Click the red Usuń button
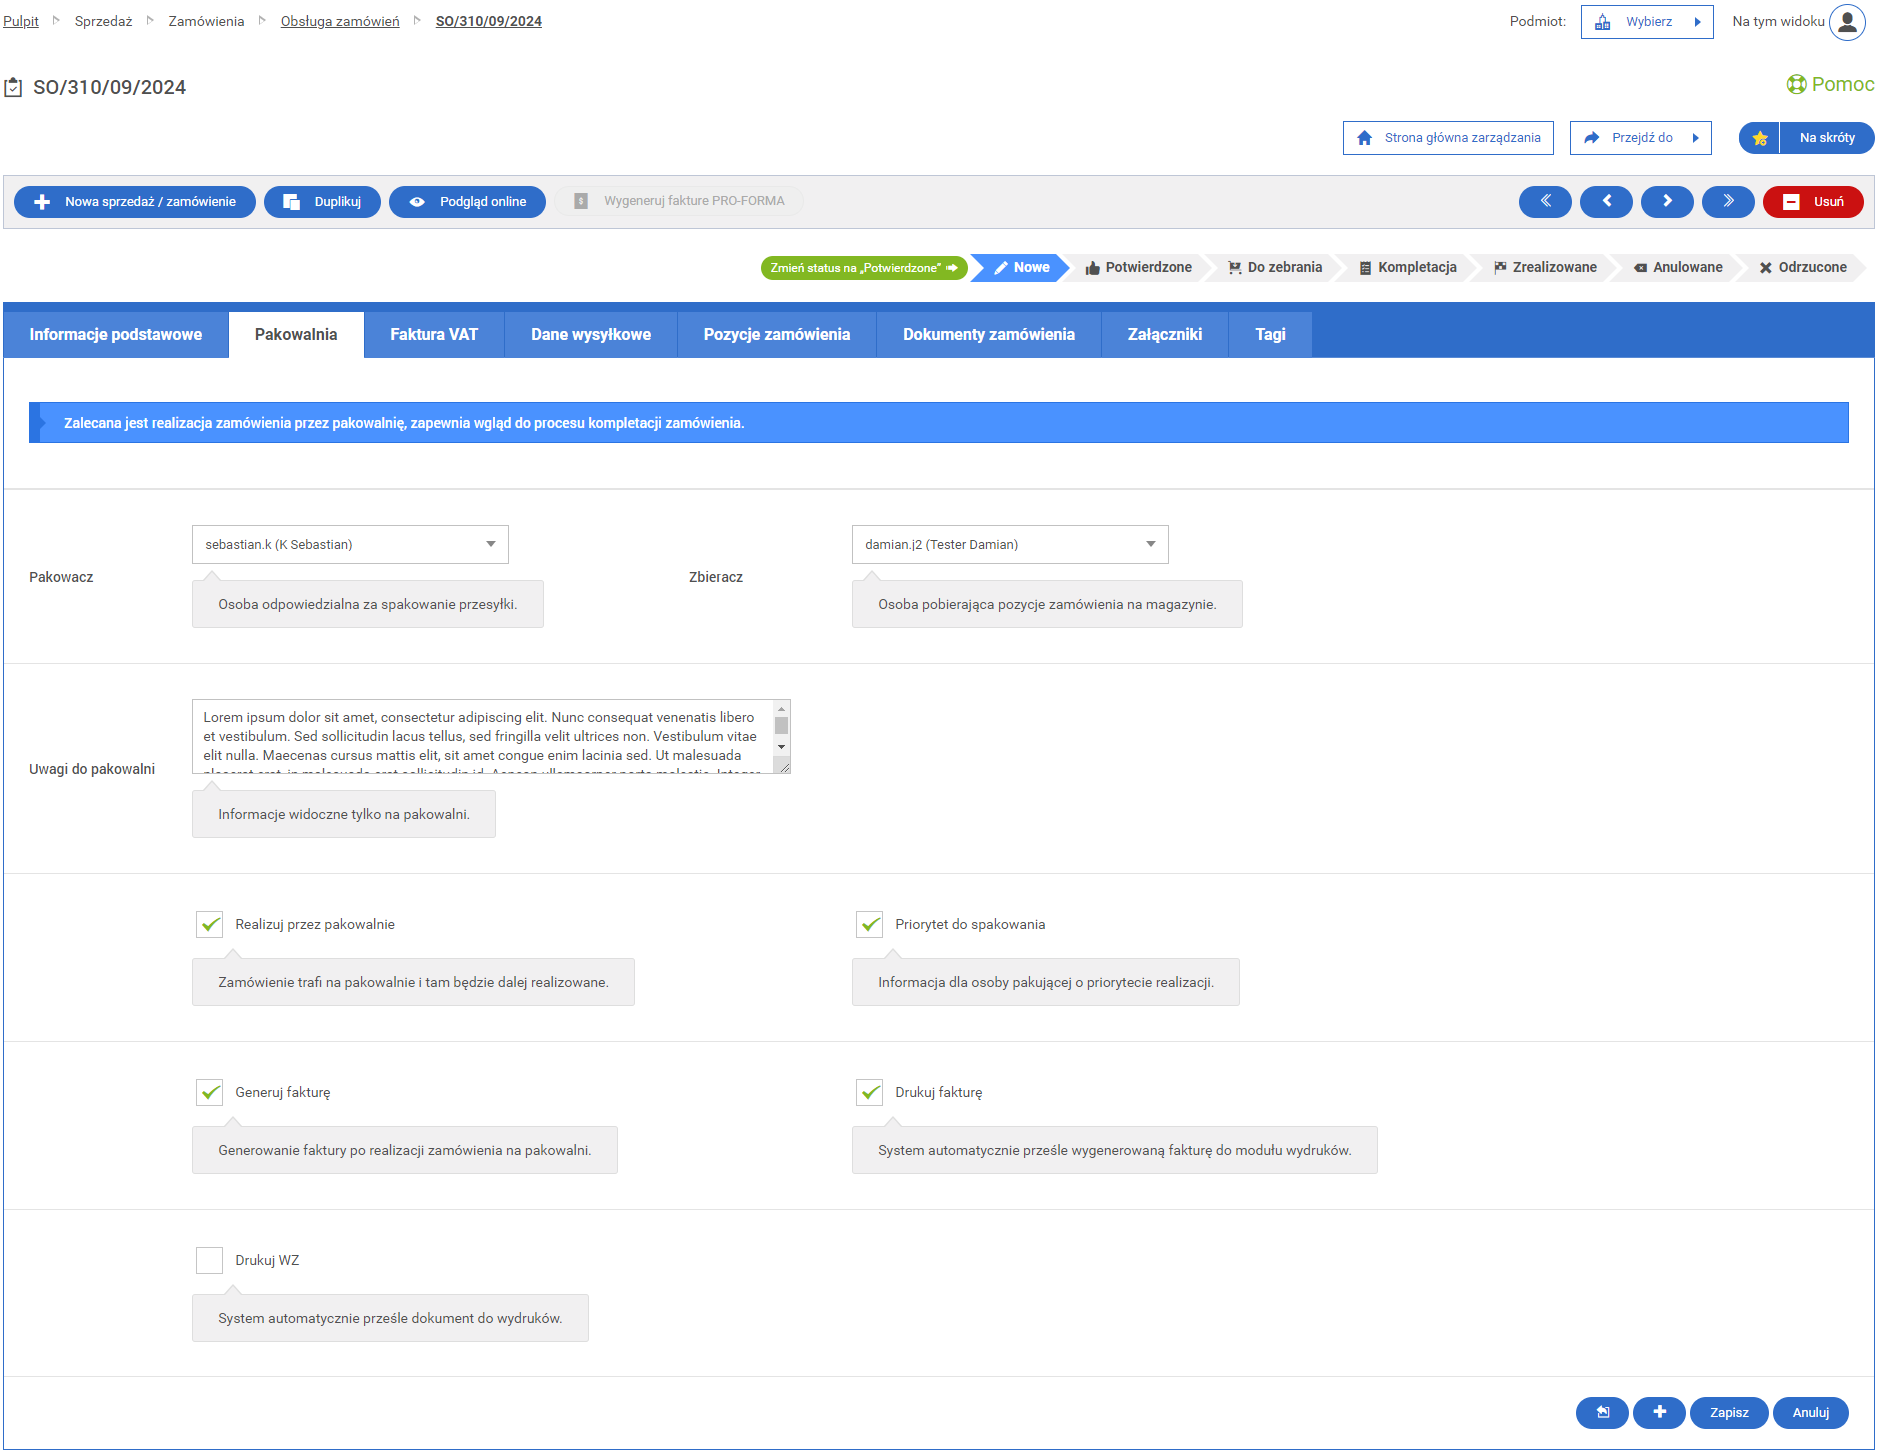Viewport: 1877px width, 1452px height. [1813, 201]
